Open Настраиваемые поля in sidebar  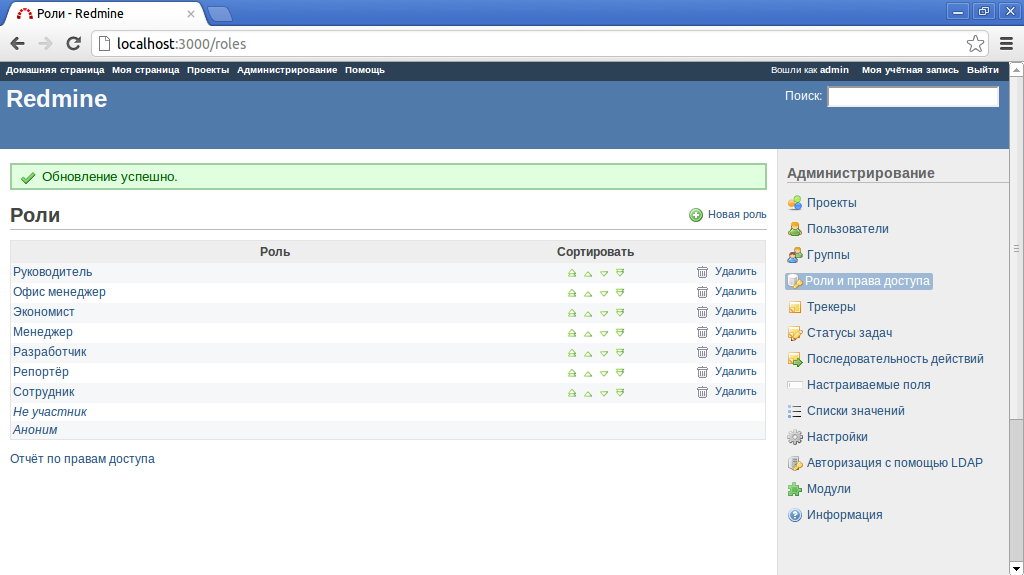point(869,385)
